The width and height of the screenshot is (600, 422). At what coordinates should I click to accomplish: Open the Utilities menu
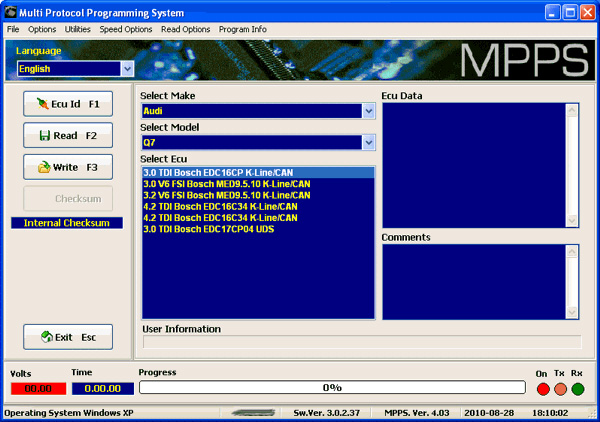pyautogui.click(x=78, y=29)
